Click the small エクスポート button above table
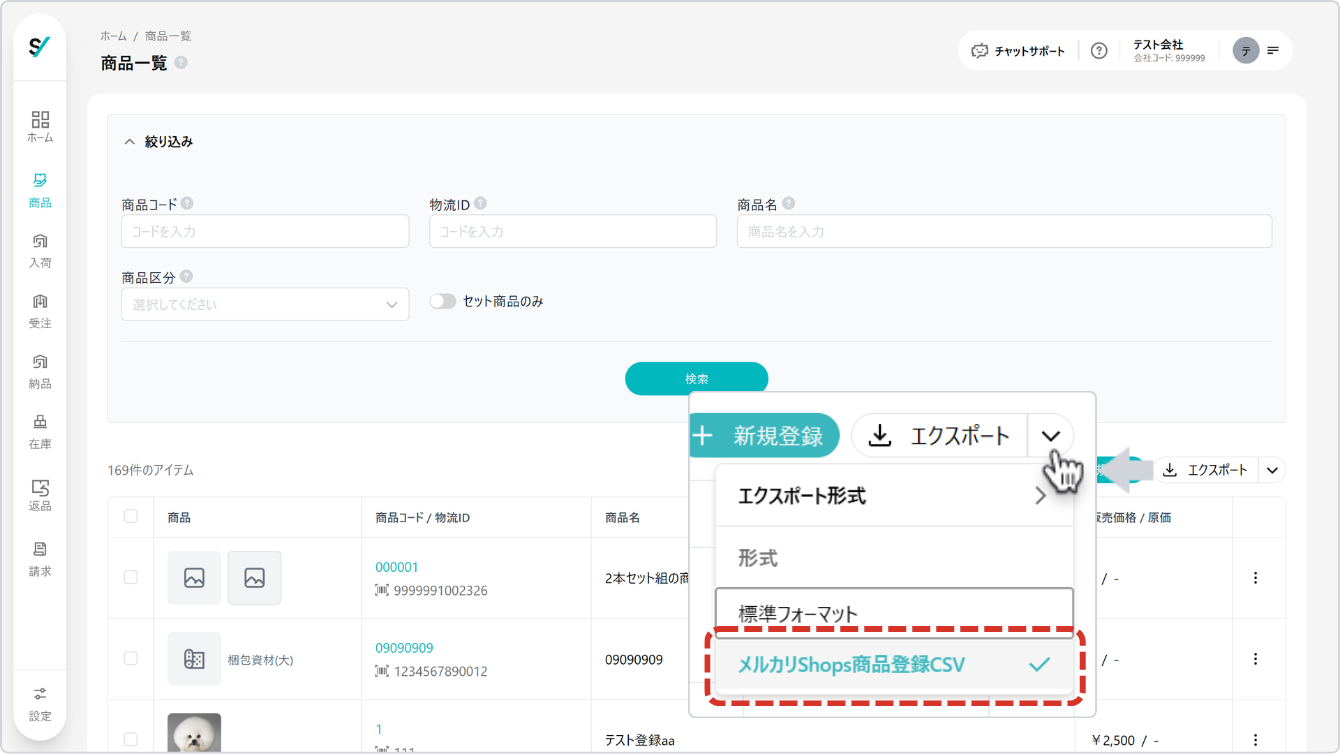This screenshot has width=1340, height=756. click(x=1206, y=470)
